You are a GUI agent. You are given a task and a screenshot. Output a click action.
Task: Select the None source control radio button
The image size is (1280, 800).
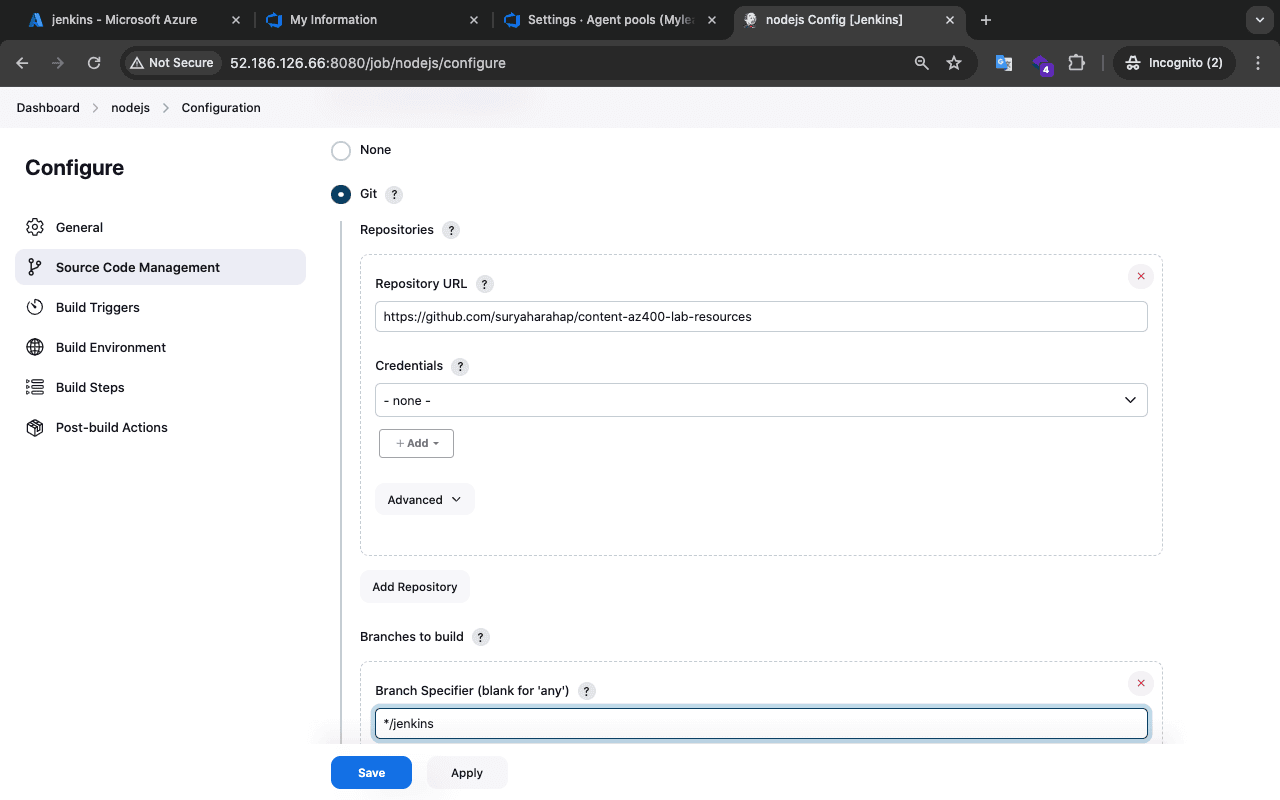pyautogui.click(x=341, y=150)
